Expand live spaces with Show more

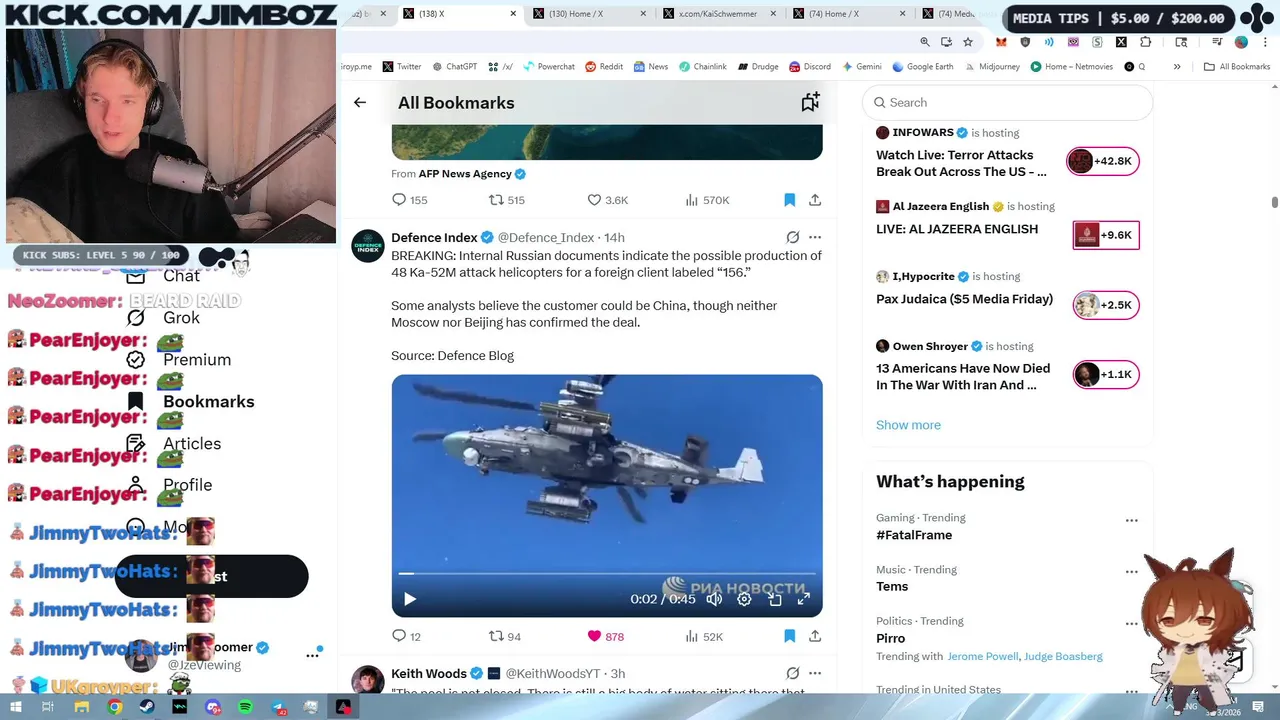tap(908, 425)
